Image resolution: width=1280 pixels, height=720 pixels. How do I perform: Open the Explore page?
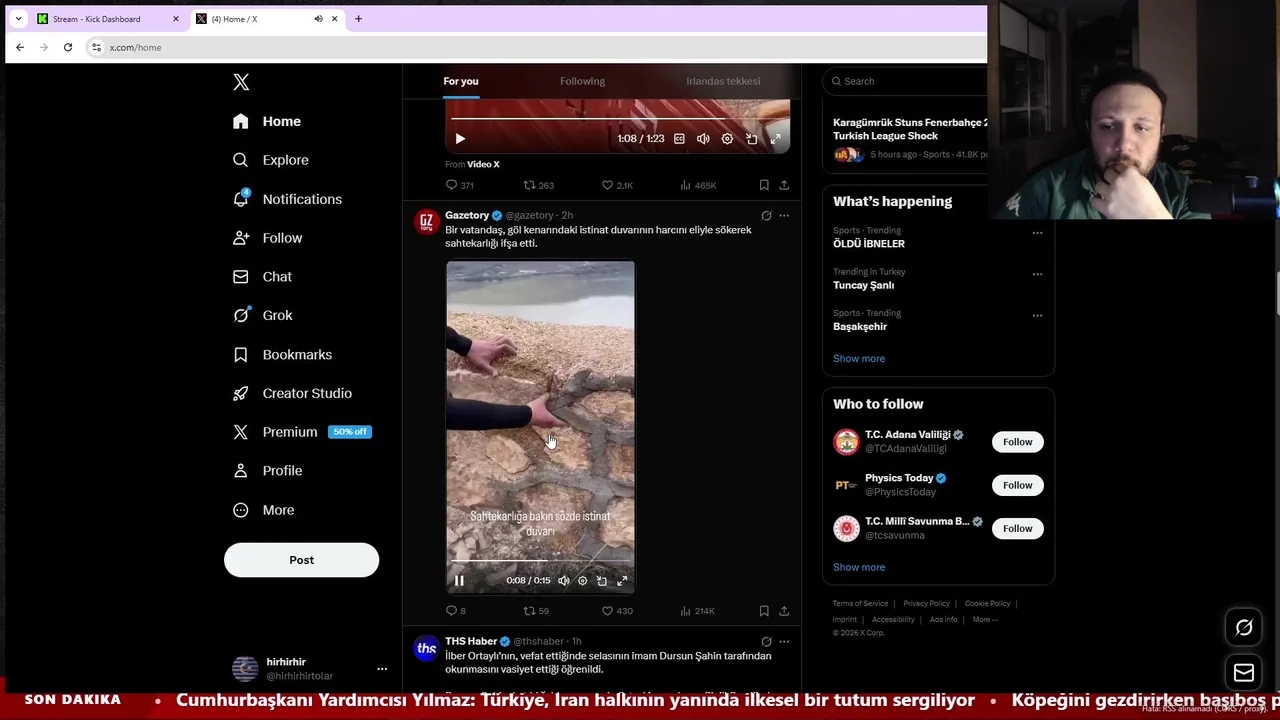[270, 160]
